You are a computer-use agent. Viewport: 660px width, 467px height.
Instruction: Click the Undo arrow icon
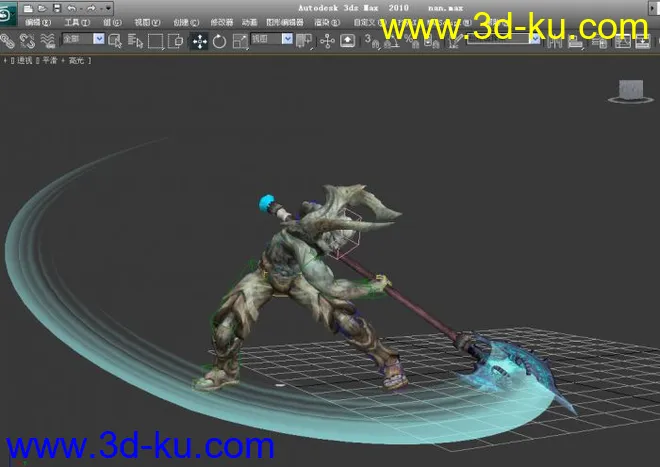[72, 8]
